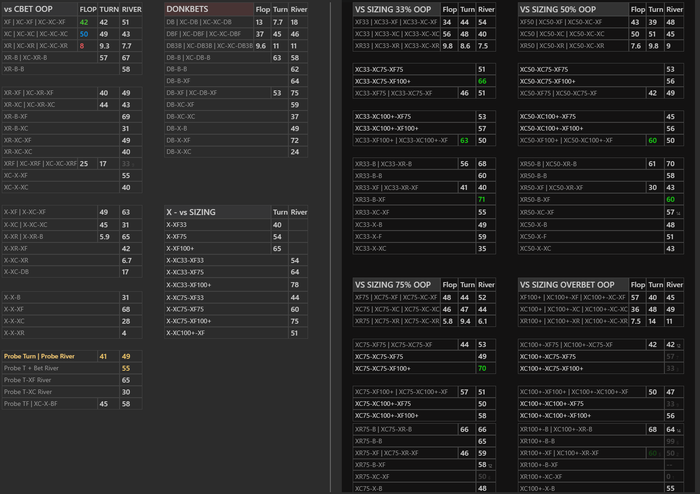Click the 'XF75 | XC75-XF | XC75-XC-XF' row label
The height and width of the screenshot is (494, 700).
(396, 298)
